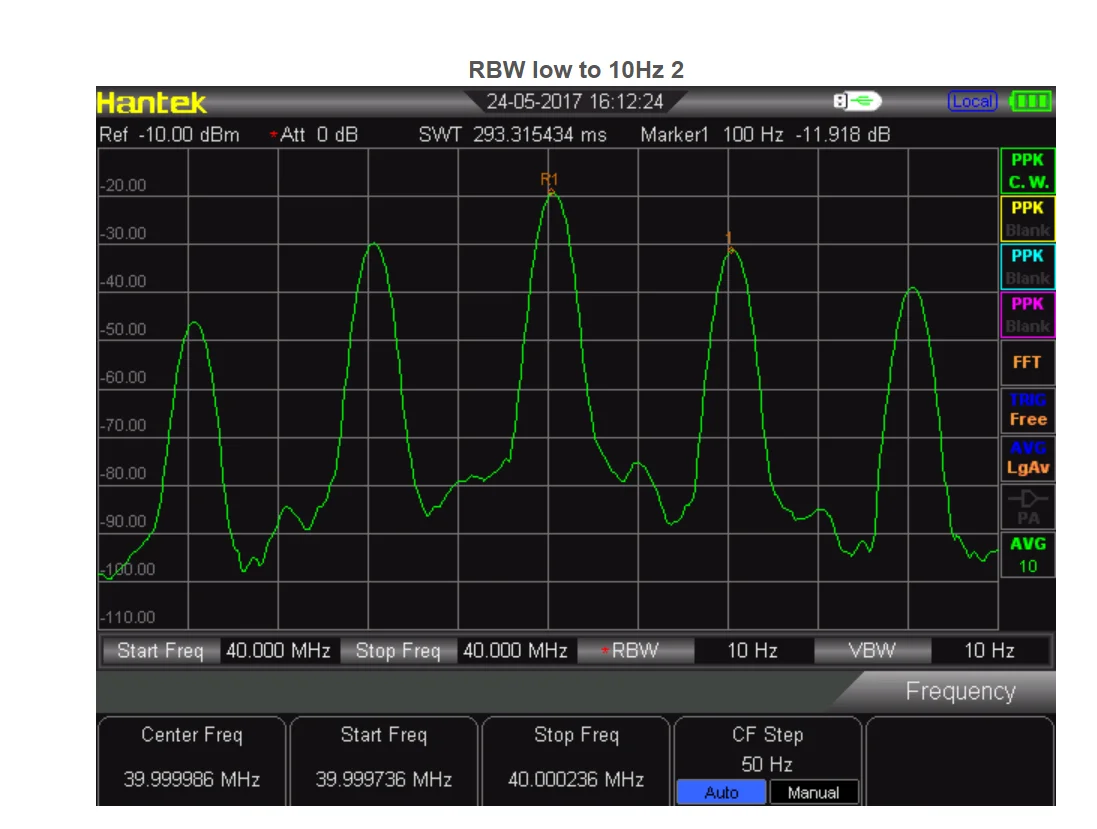1097x829 pixels.
Task: Click the 50 Hz CF Step value
Action: point(767,764)
